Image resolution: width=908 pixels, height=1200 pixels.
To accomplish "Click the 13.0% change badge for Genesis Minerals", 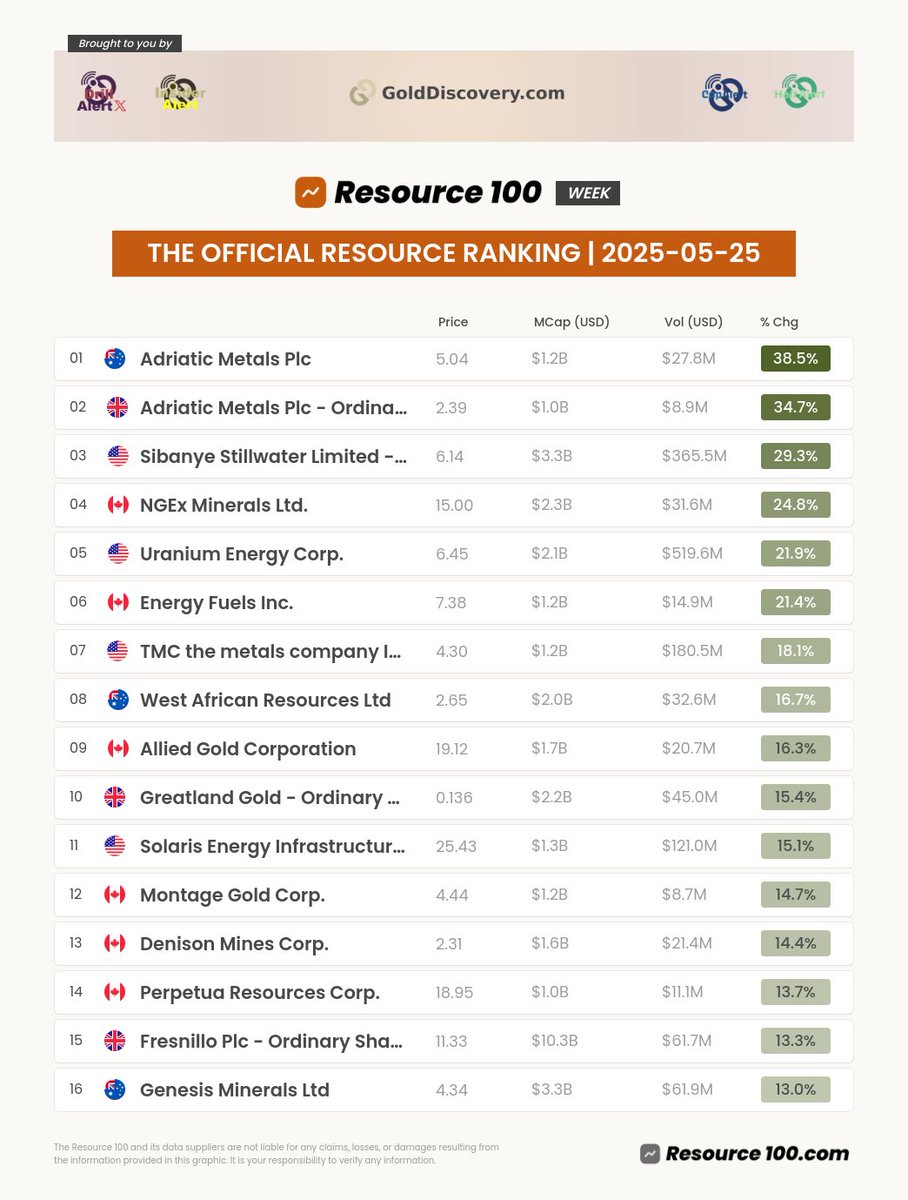I will point(796,1089).
